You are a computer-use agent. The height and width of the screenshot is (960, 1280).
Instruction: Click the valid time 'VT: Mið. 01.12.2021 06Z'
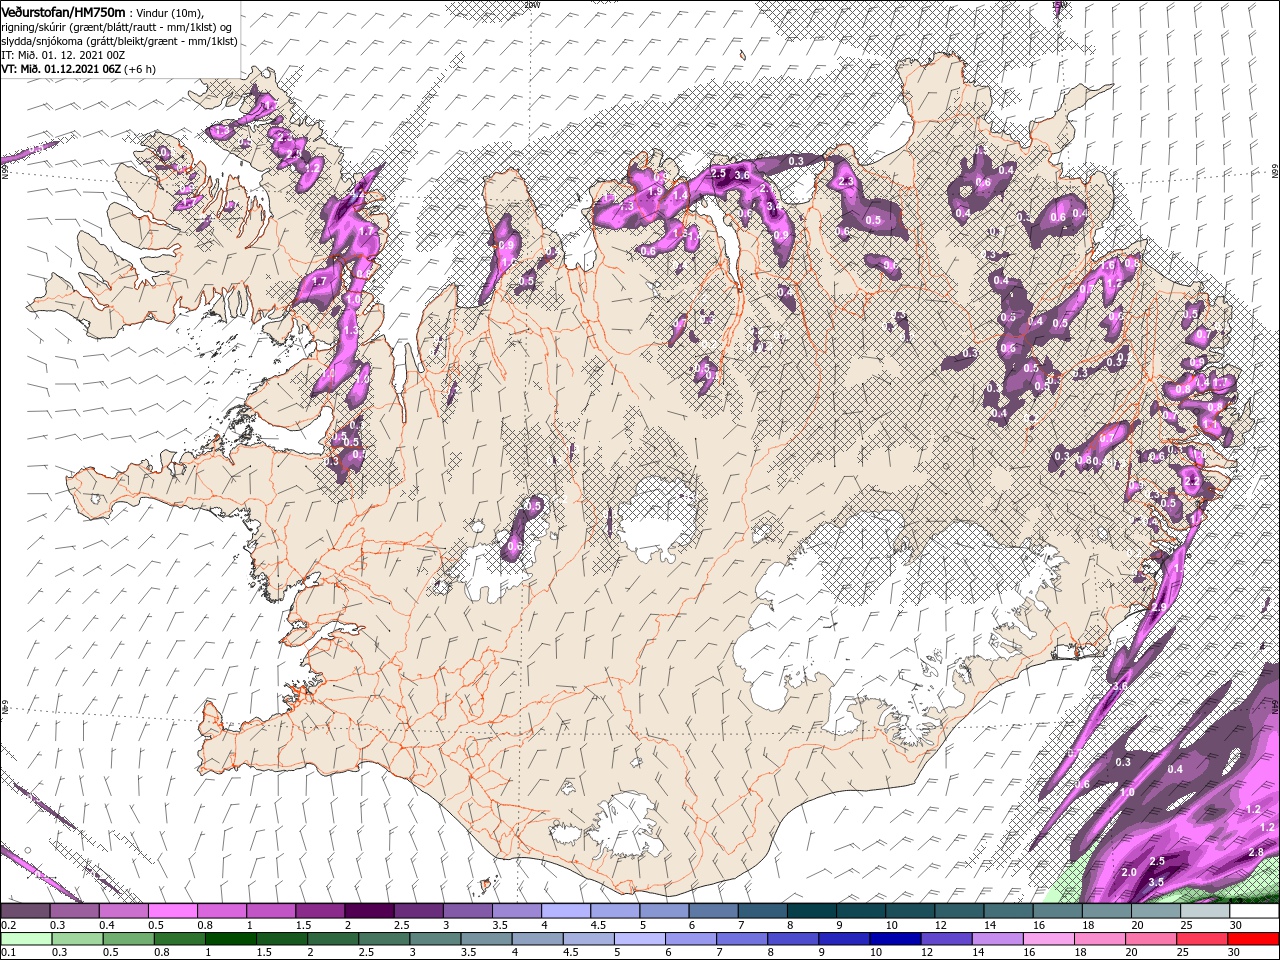(x=62, y=69)
